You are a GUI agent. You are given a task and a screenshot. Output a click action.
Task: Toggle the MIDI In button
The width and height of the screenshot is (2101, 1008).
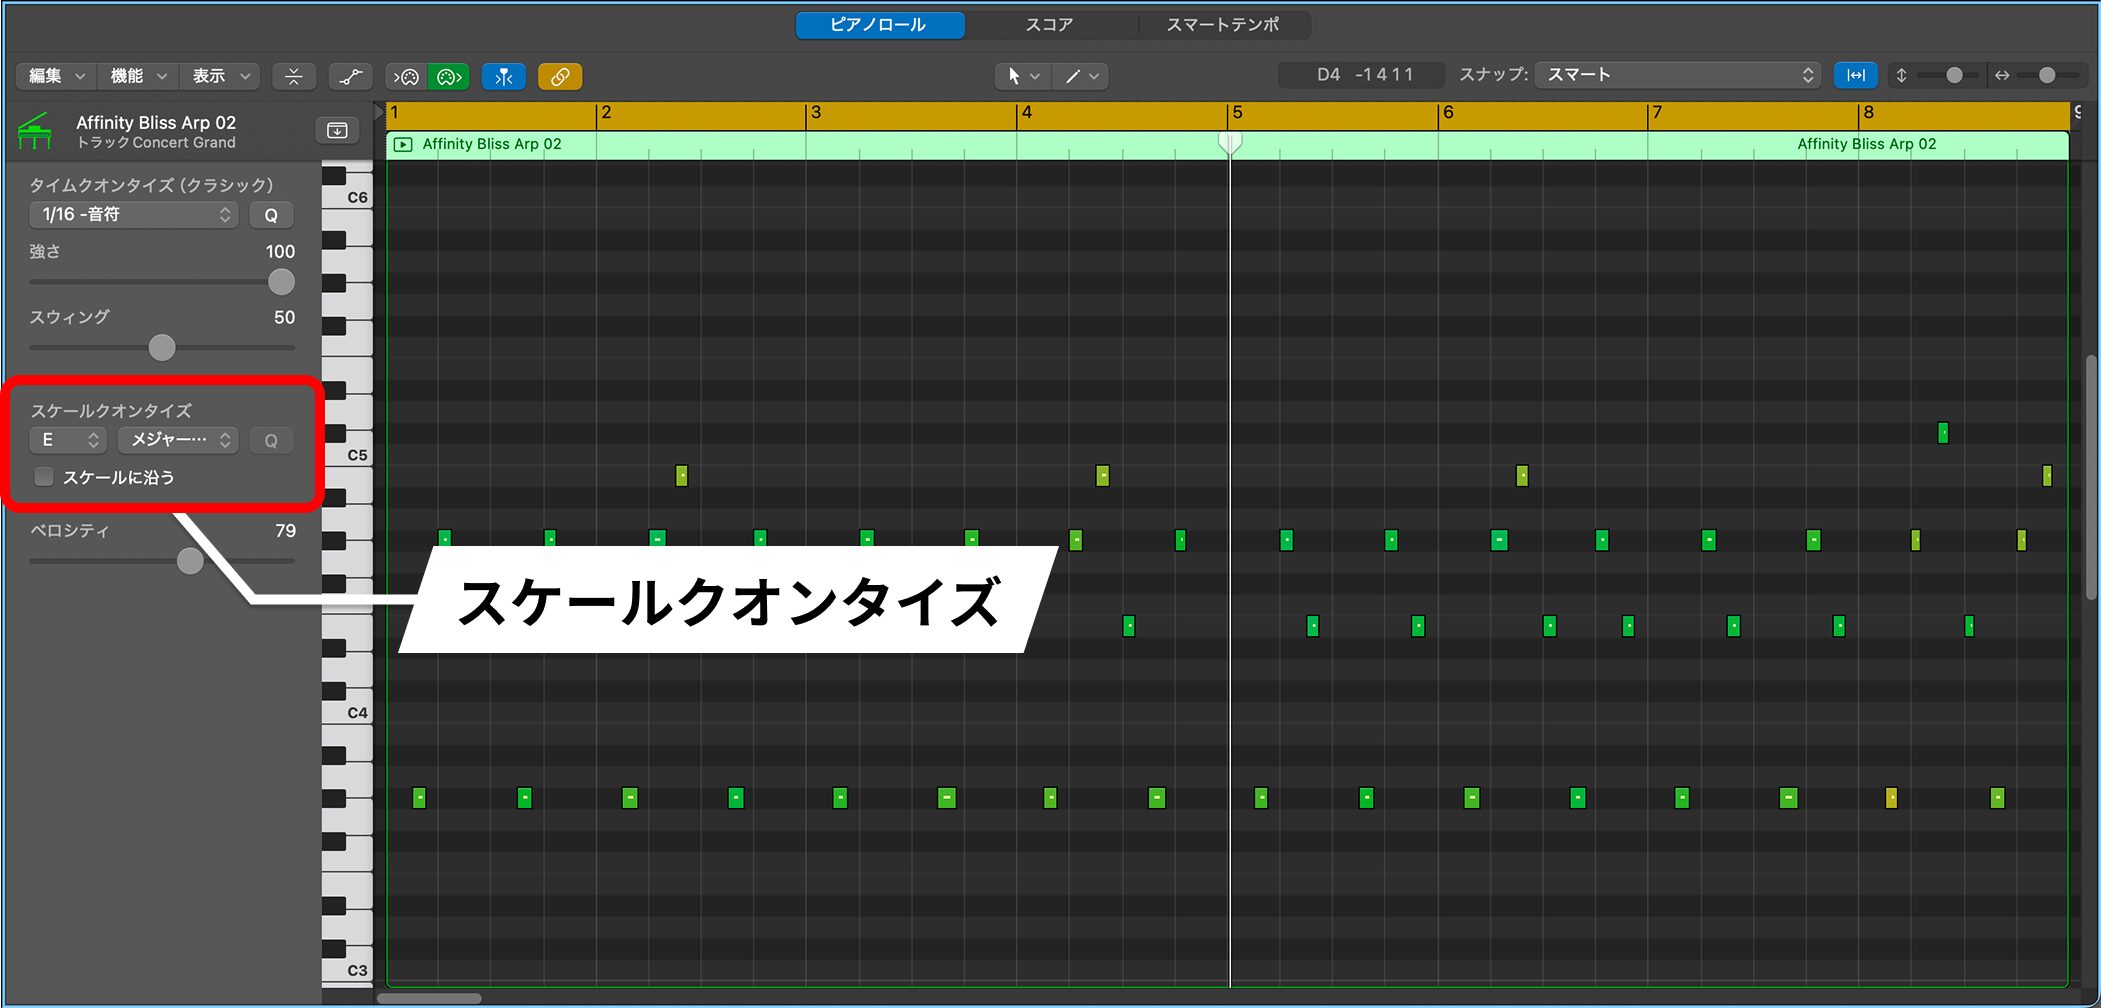(406, 76)
